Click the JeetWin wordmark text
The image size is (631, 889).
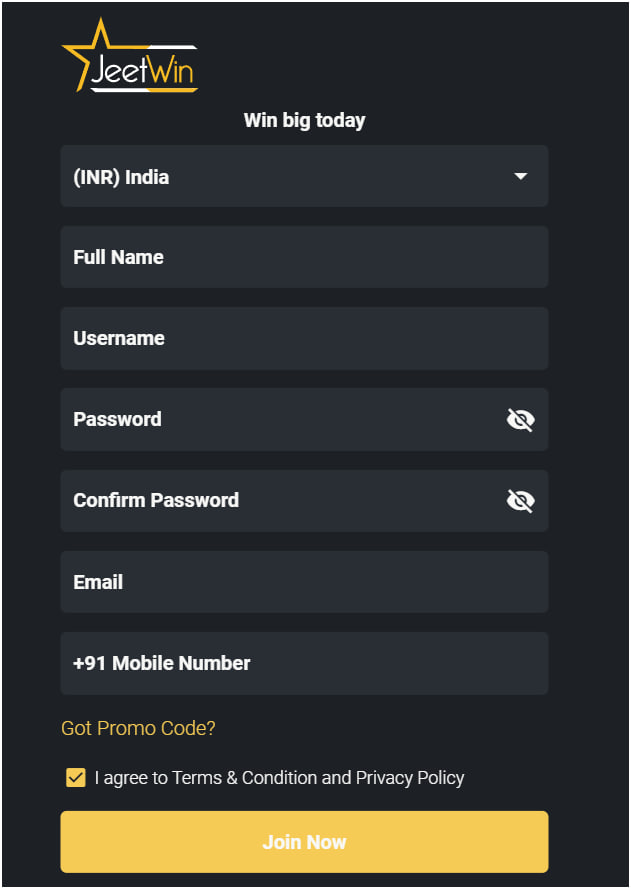pyautogui.click(x=142, y=70)
